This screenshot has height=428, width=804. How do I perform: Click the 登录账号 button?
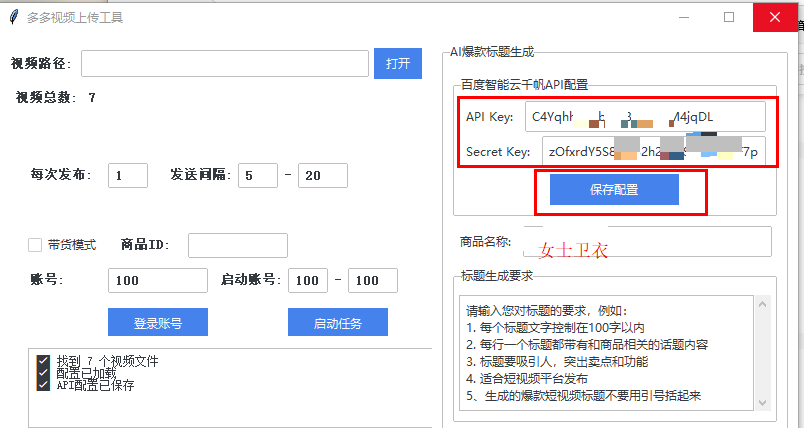pyautogui.click(x=158, y=322)
